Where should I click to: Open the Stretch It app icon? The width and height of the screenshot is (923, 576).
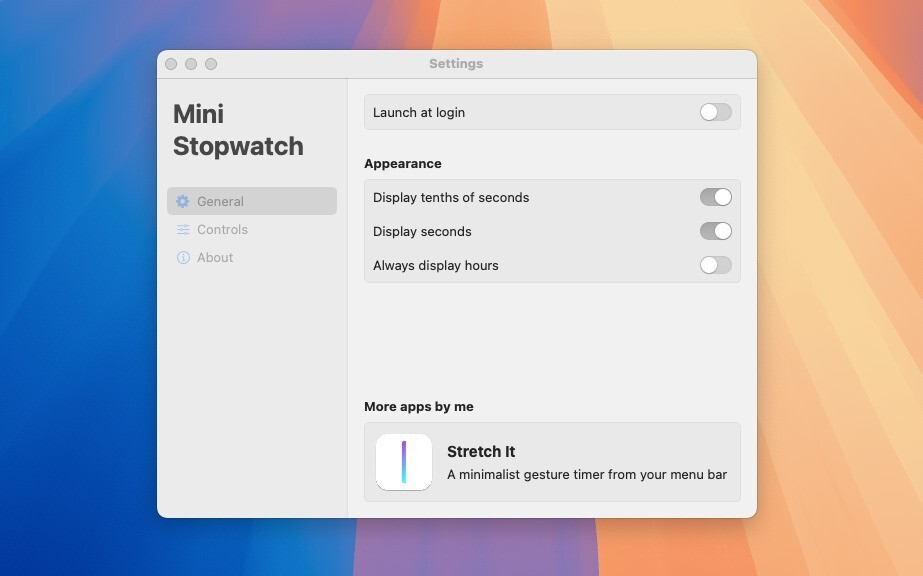404,462
